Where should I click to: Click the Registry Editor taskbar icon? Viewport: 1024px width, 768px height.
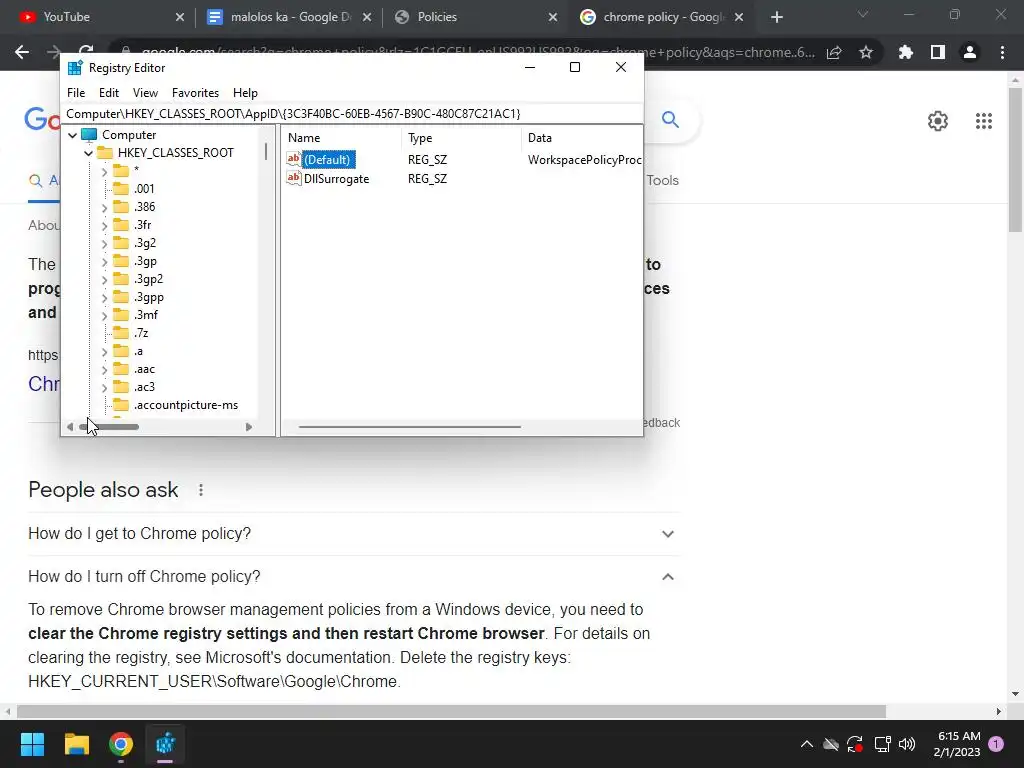tap(165, 744)
